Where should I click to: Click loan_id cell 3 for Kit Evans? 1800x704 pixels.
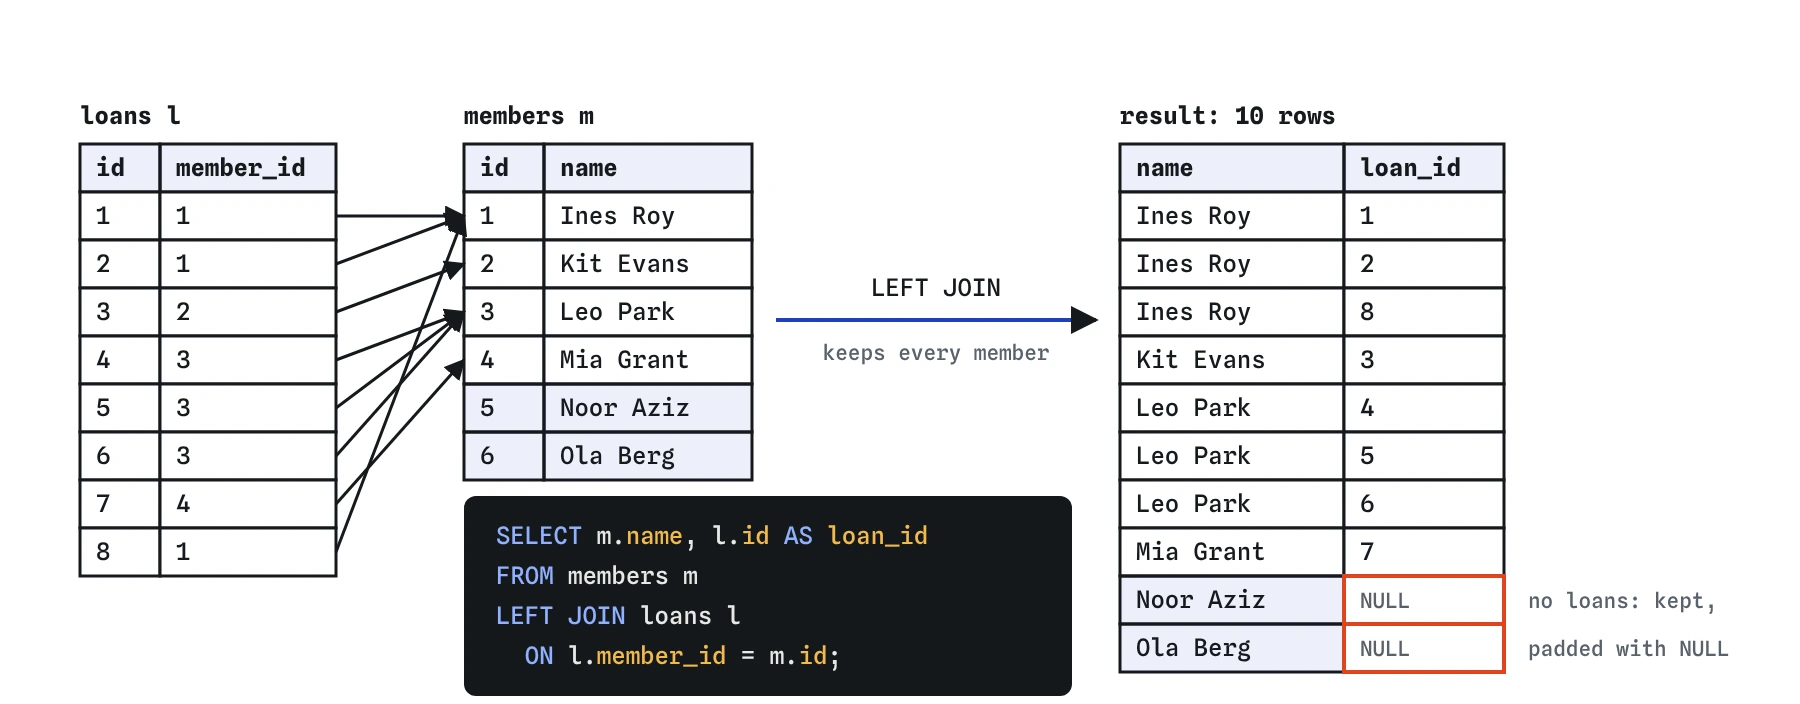1424,360
